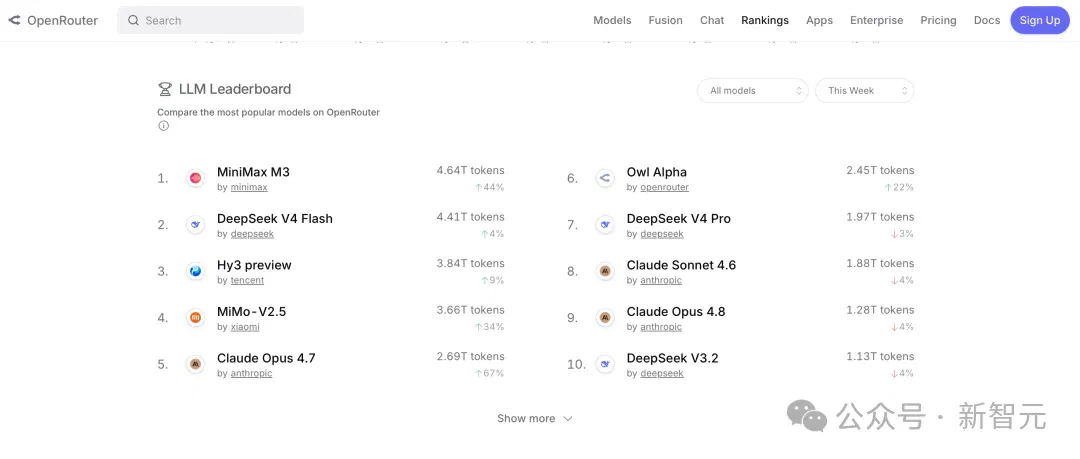Image resolution: width=1080 pixels, height=459 pixels.
Task: Click the 1.28T tokens value
Action: pyautogui.click(x=880, y=309)
